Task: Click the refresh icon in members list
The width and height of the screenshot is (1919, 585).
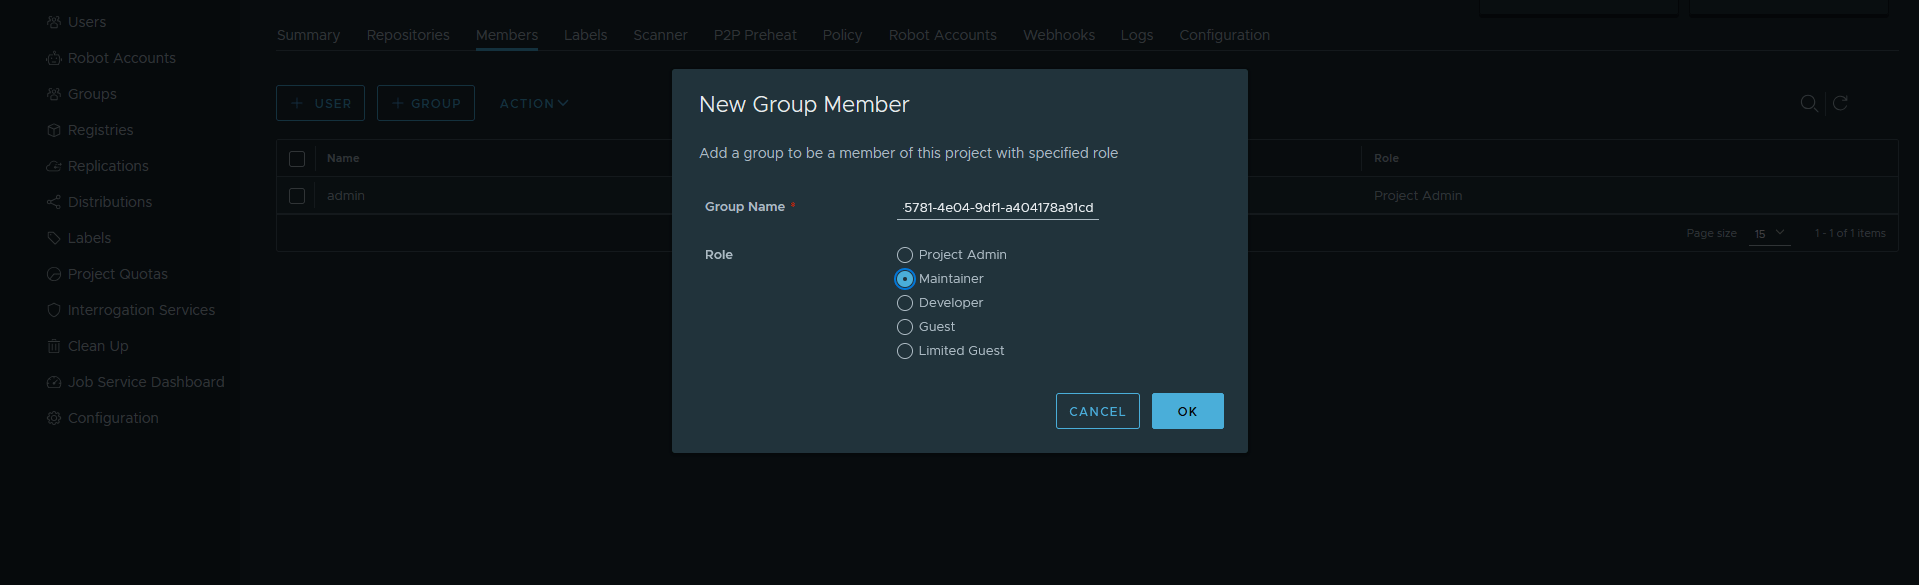Action: 1840,103
